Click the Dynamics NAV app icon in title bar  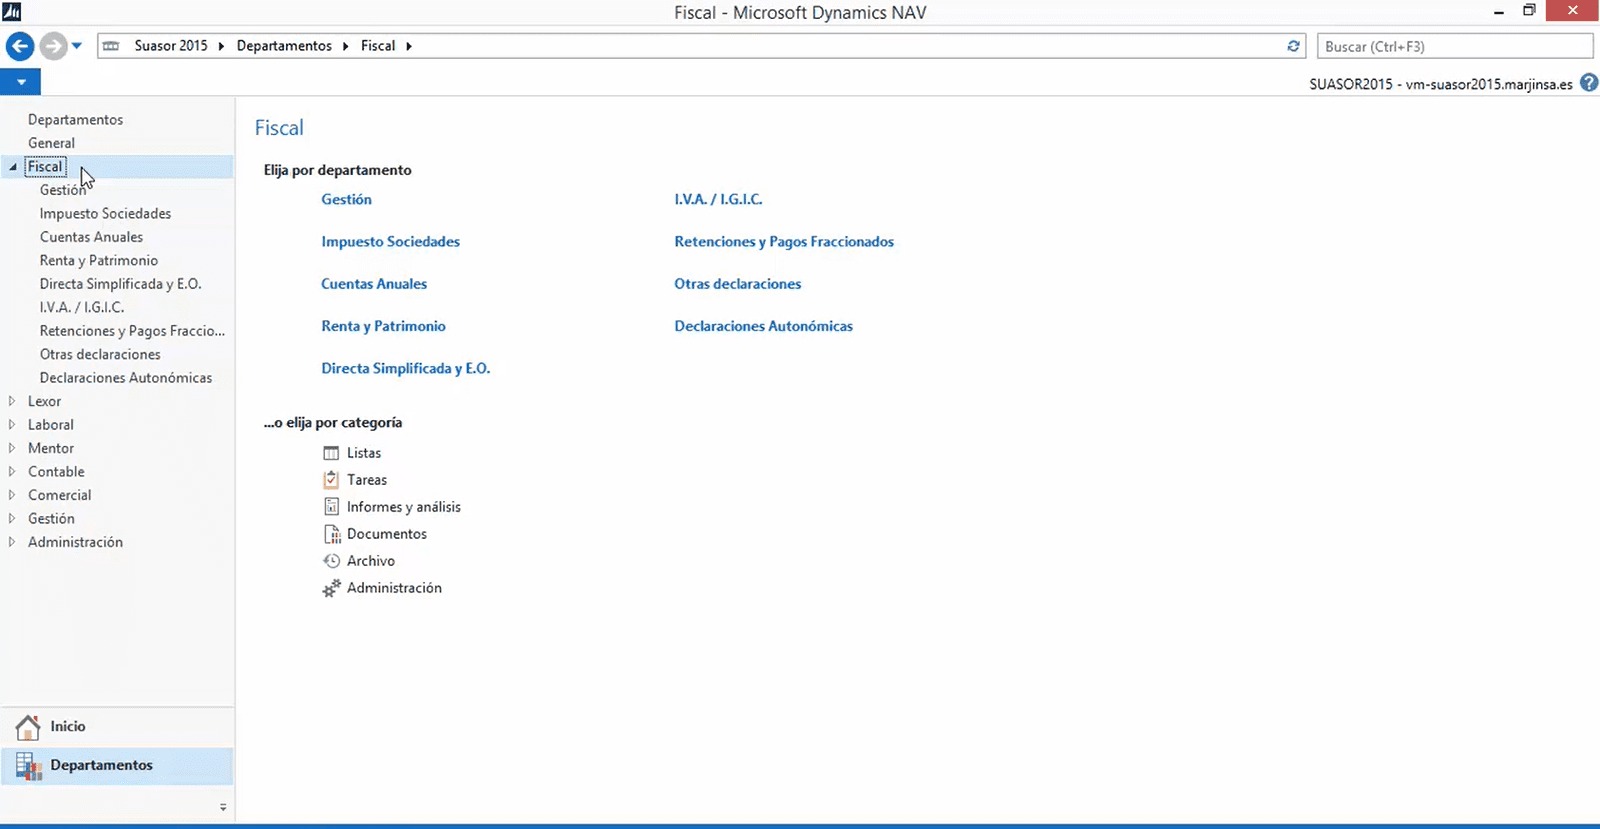12,12
